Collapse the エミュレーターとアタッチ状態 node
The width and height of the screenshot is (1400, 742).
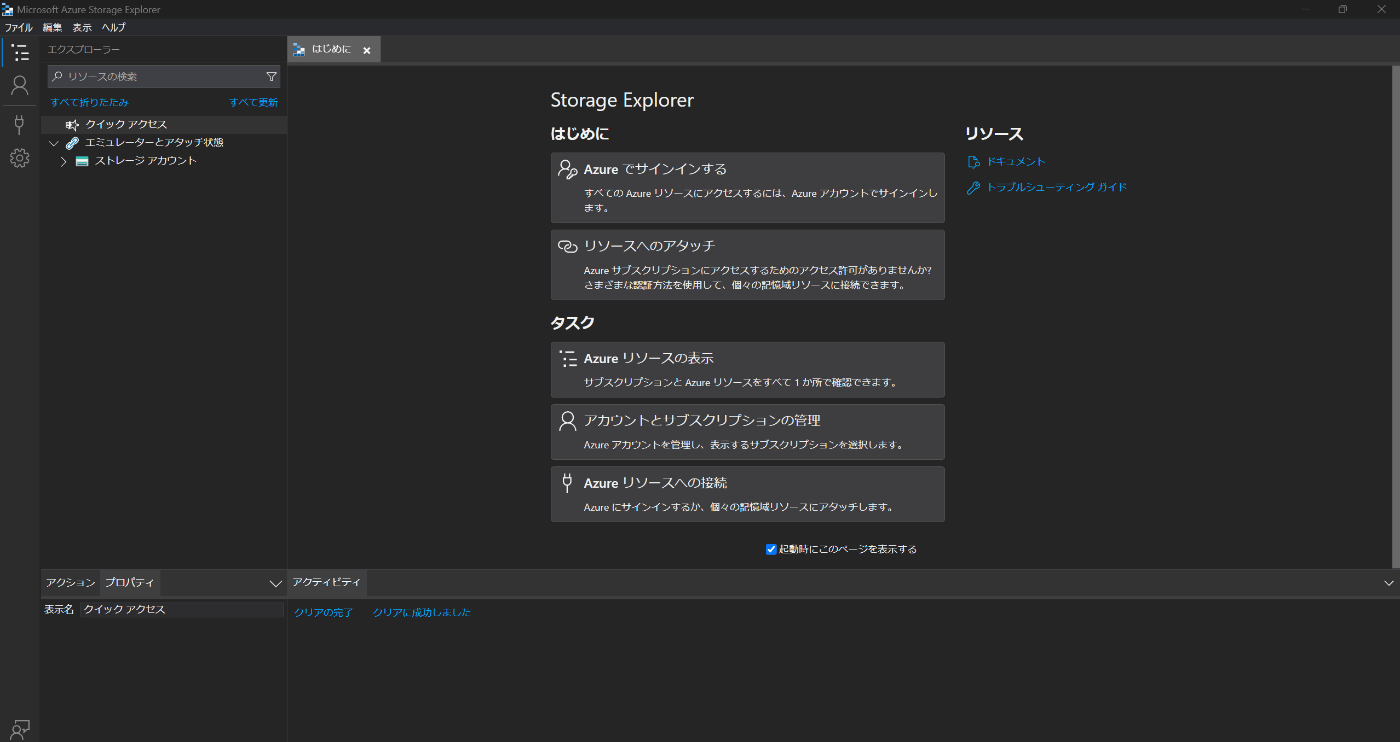(54, 143)
